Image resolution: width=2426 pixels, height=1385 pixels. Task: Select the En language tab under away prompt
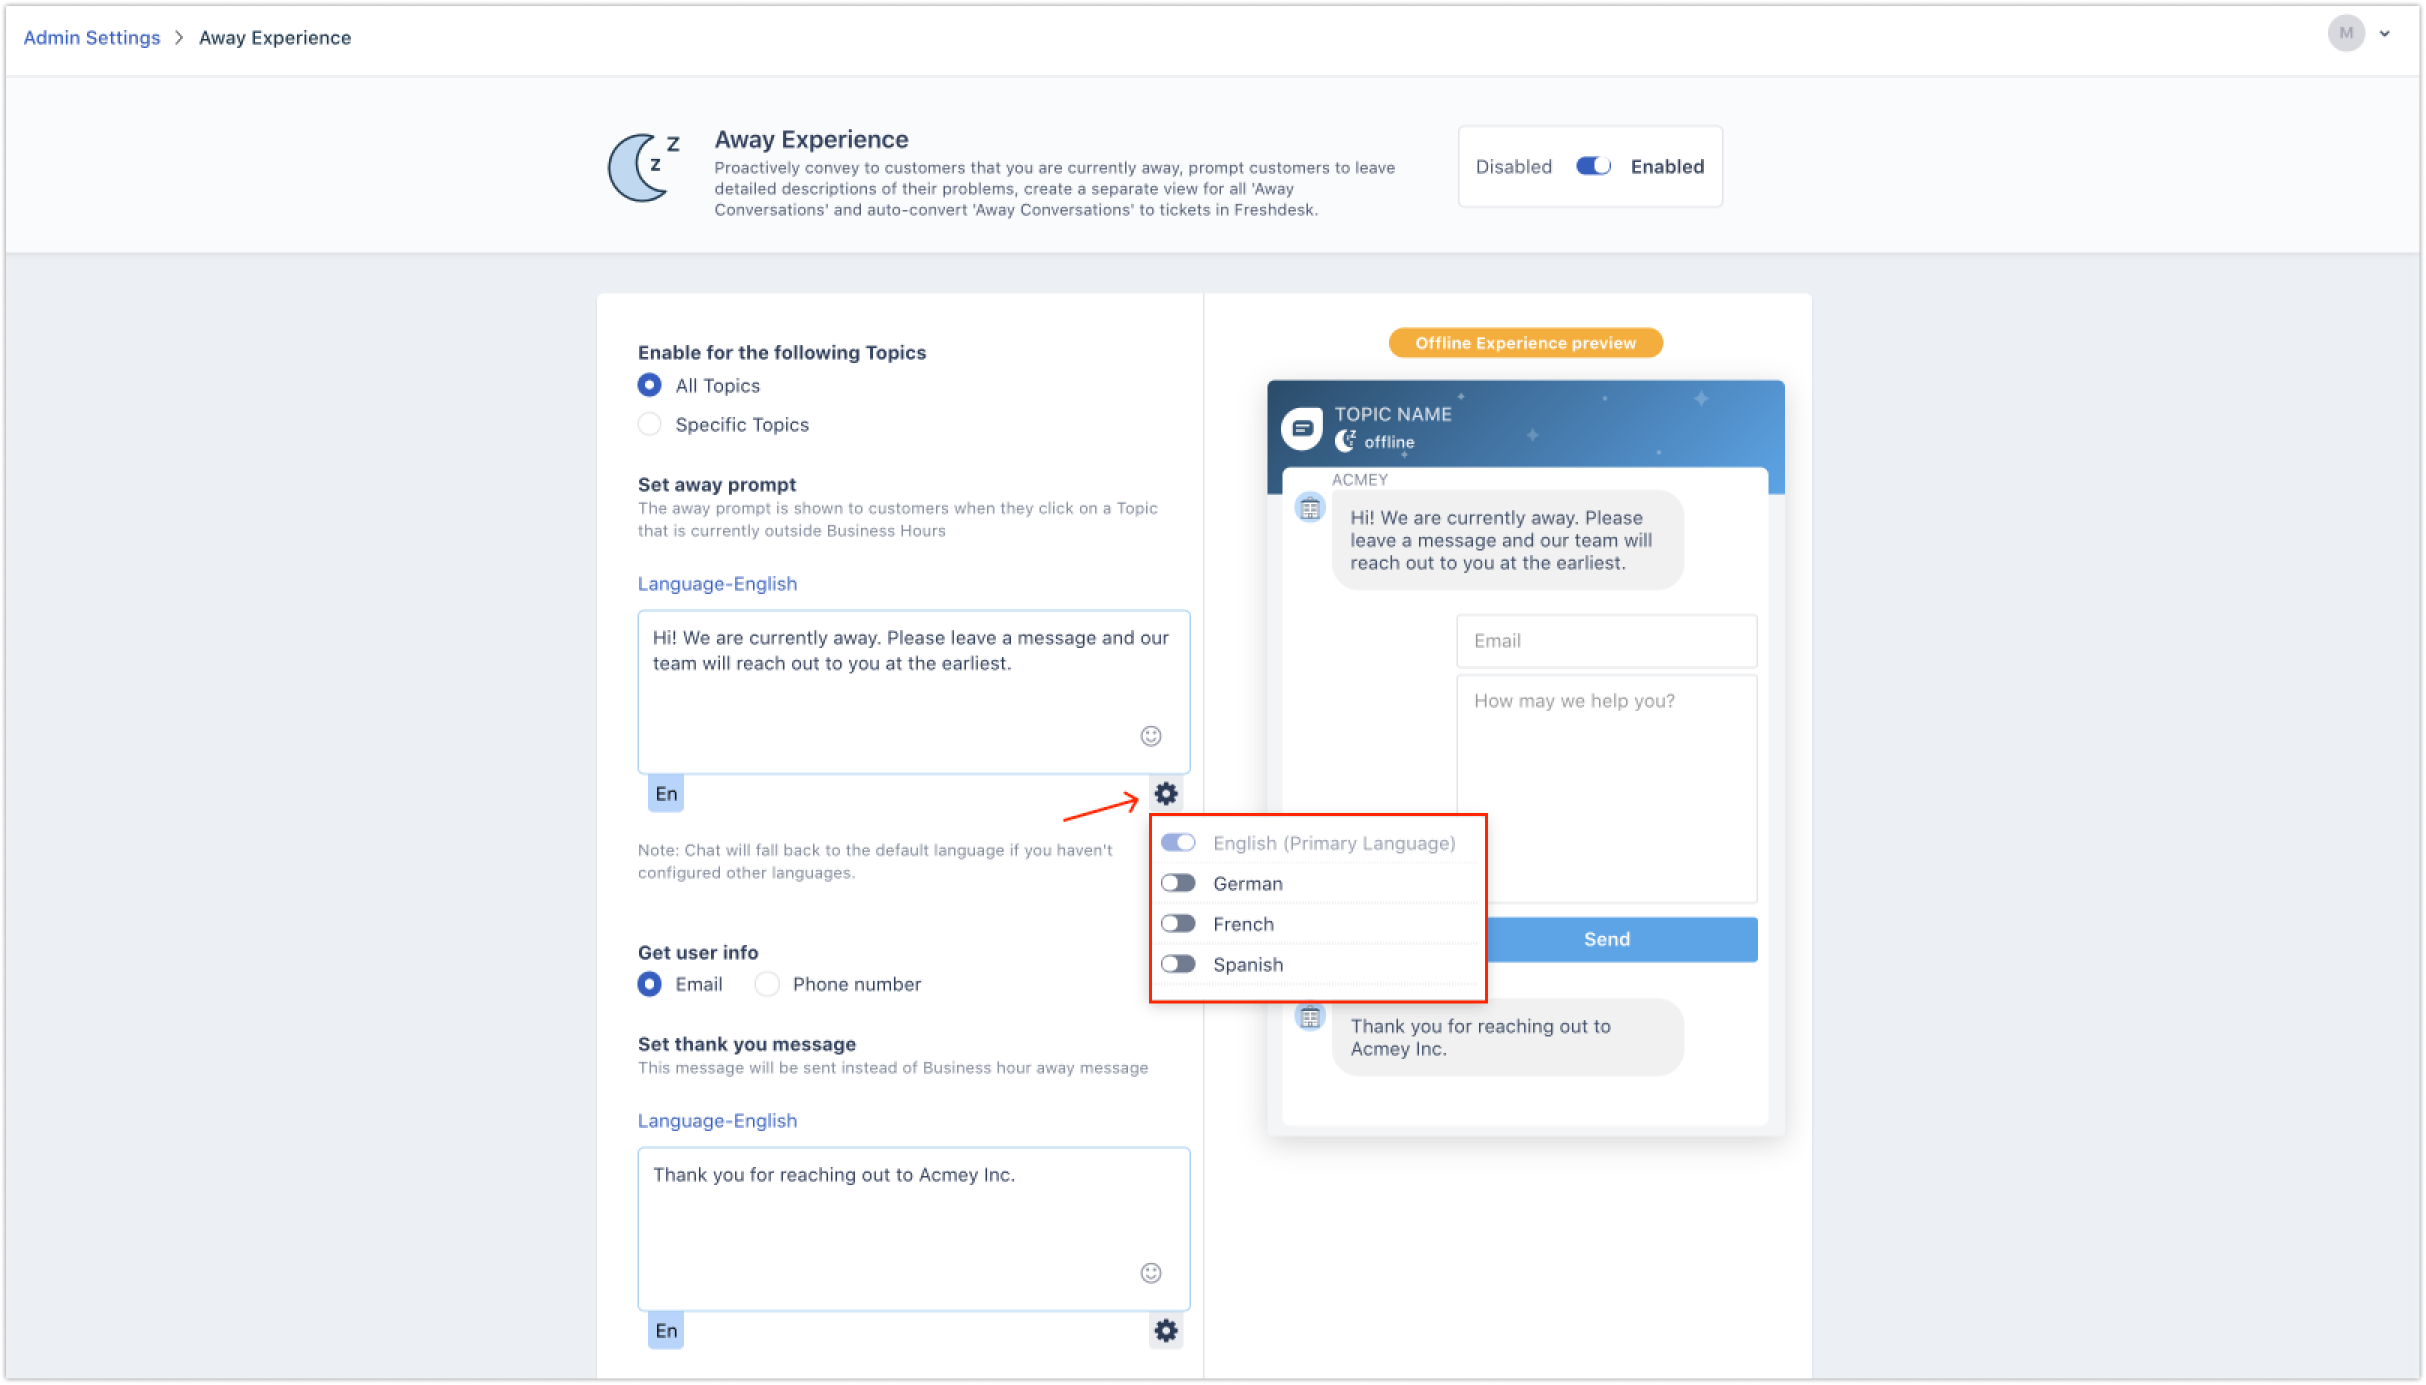tap(666, 794)
